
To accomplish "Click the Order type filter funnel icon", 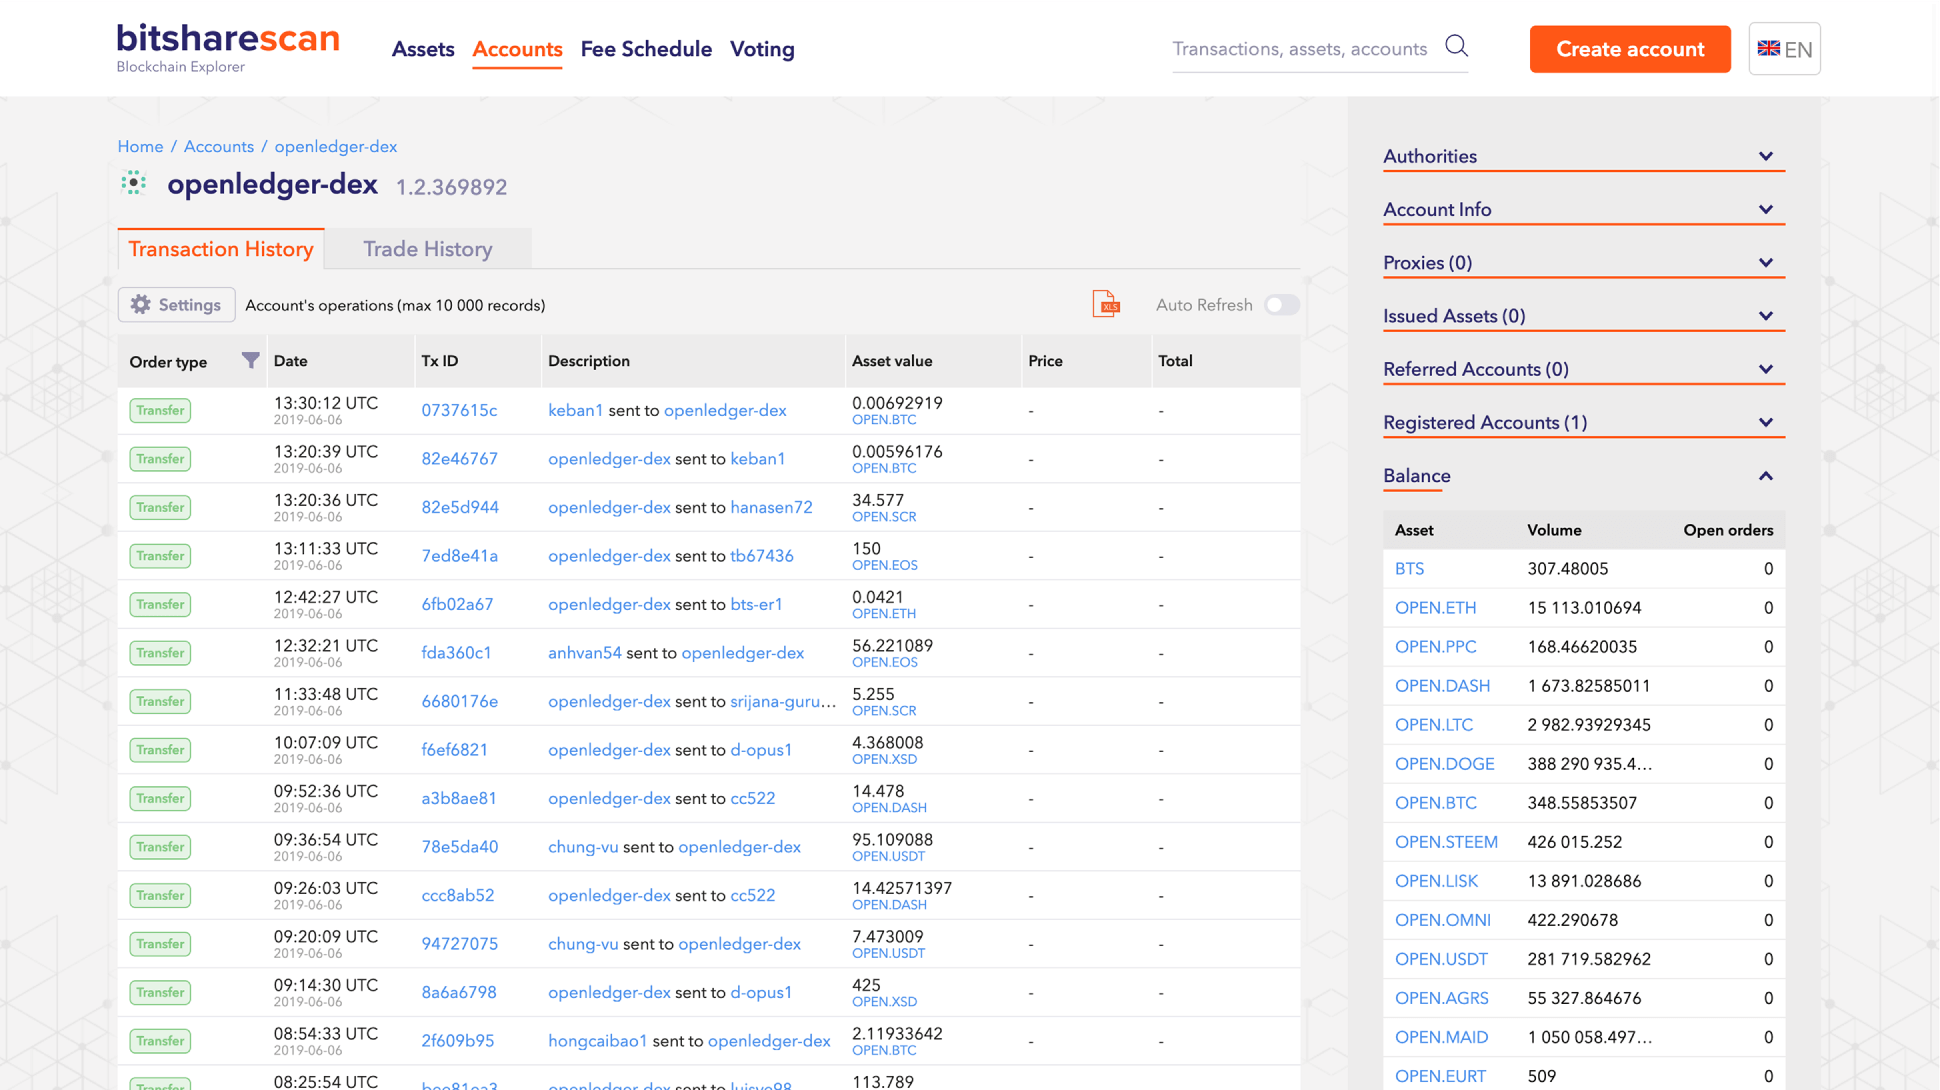I will click(250, 361).
